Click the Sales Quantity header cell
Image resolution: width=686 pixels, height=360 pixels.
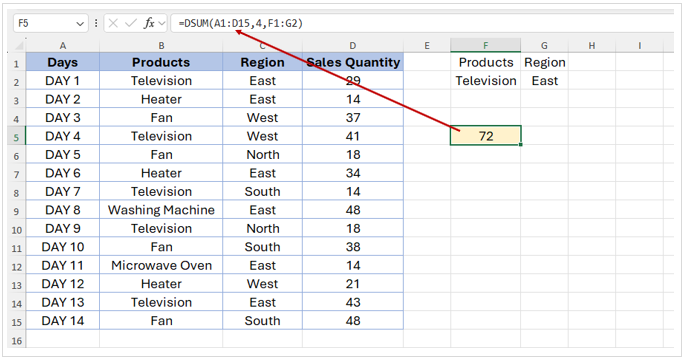pos(353,62)
